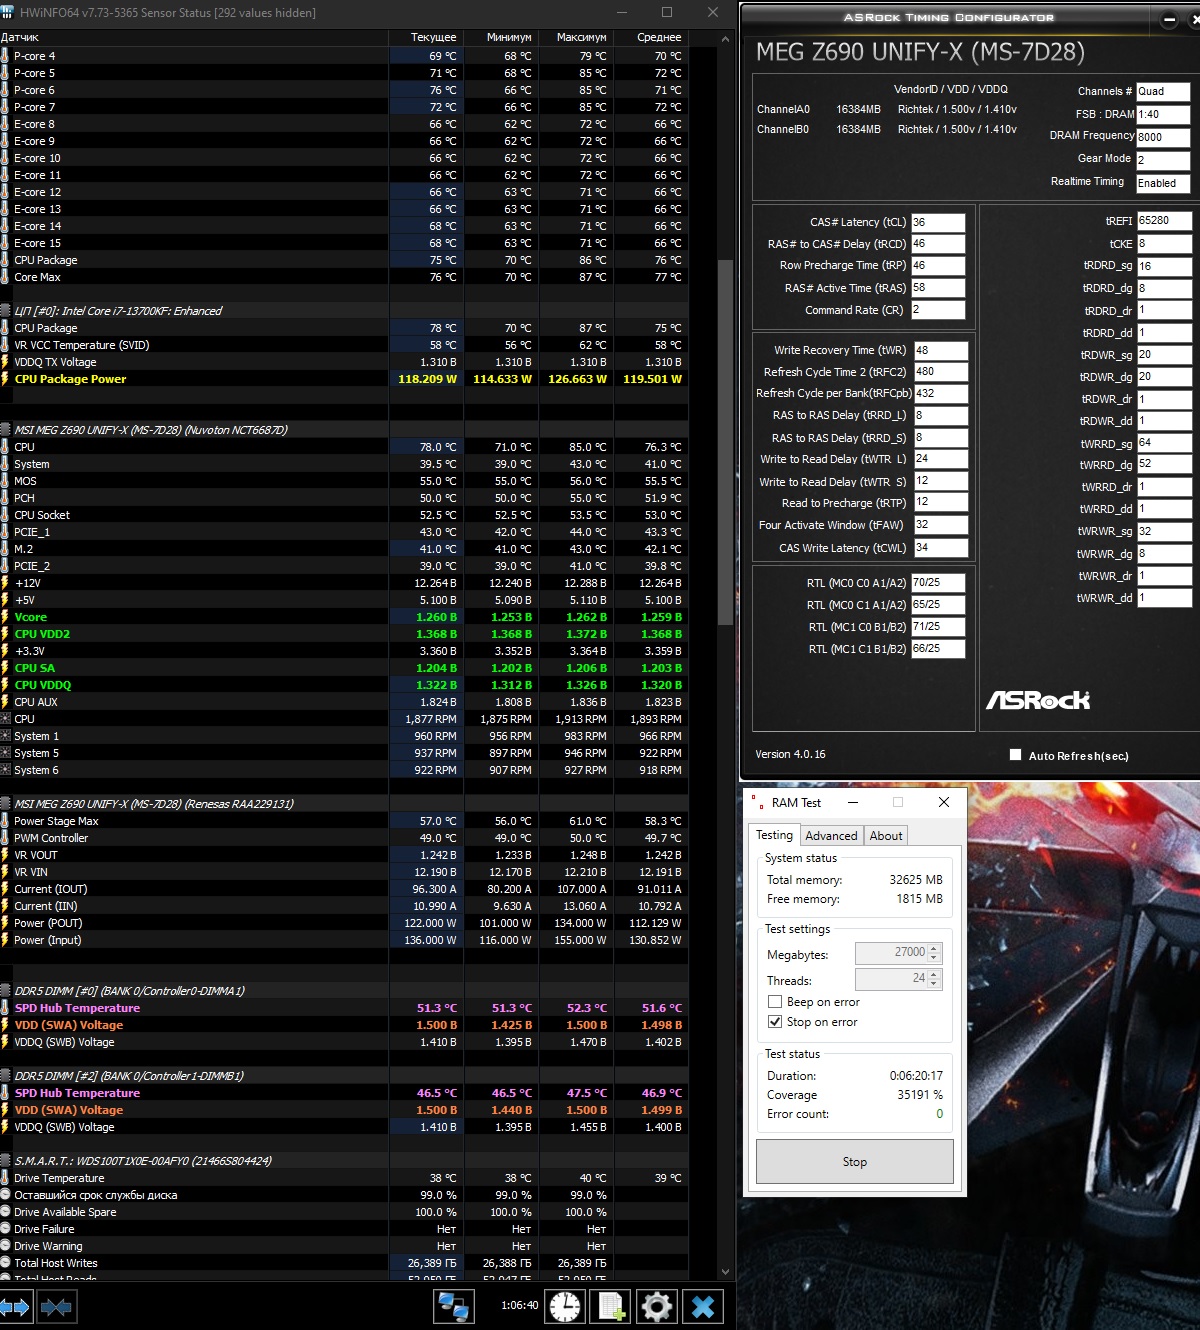Viewport: 1200px width, 1330px height.
Task: Click thermometer icon beside SPD Hub Temperature DIMMA1
Action: (x=5, y=1008)
